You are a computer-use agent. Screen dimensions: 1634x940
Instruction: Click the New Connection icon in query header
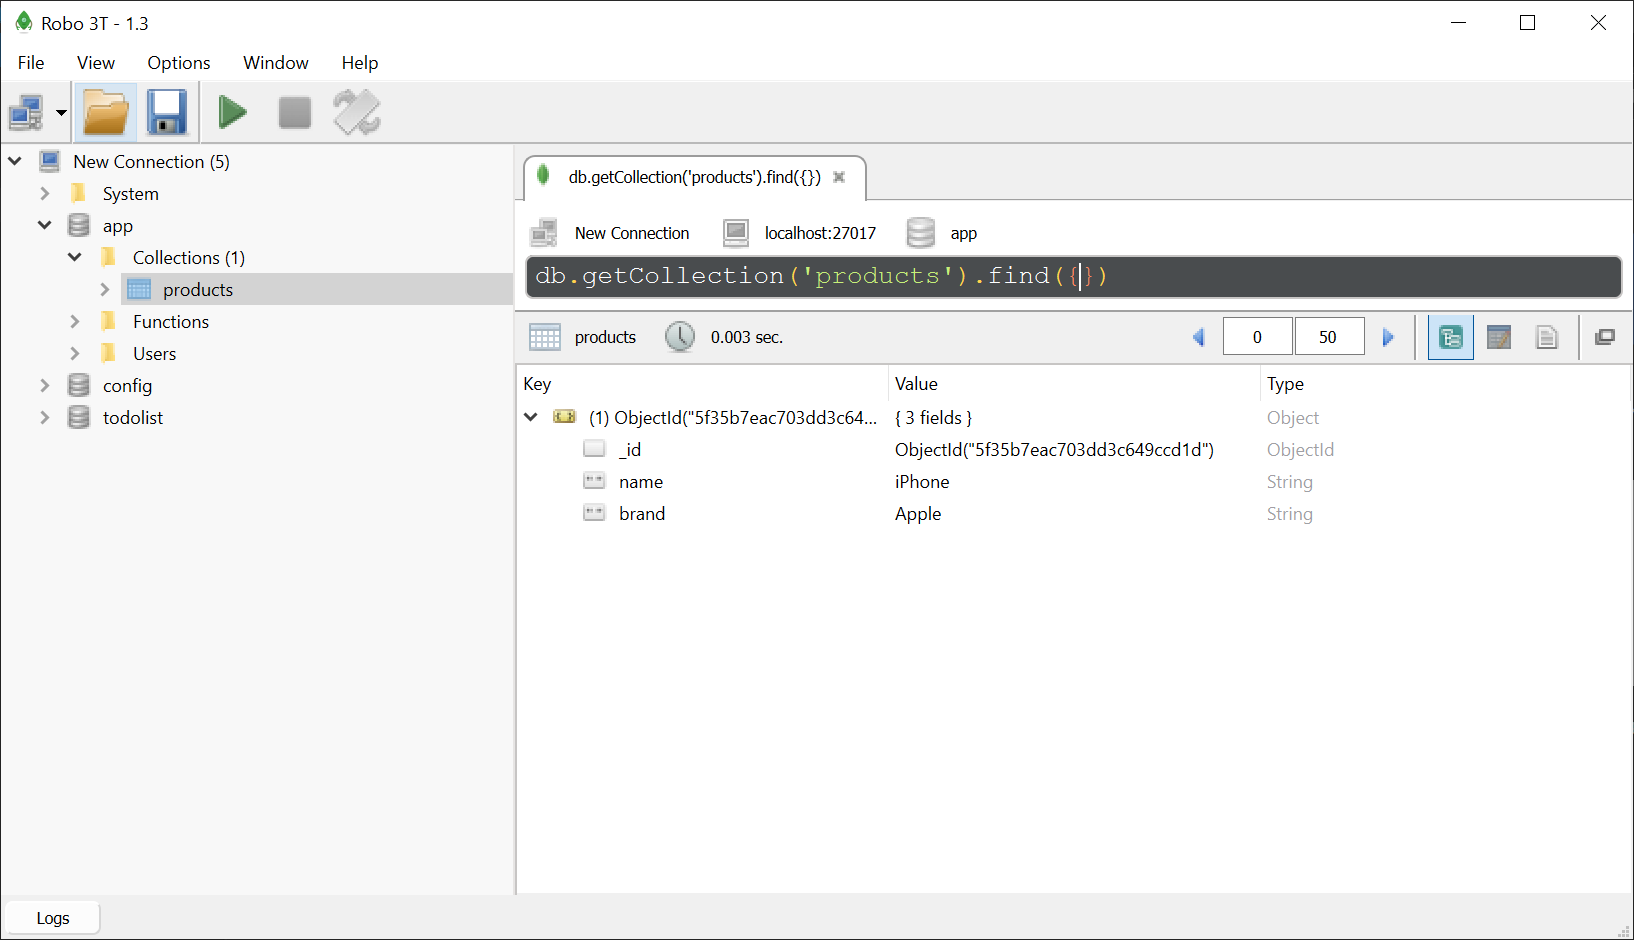[x=544, y=233]
